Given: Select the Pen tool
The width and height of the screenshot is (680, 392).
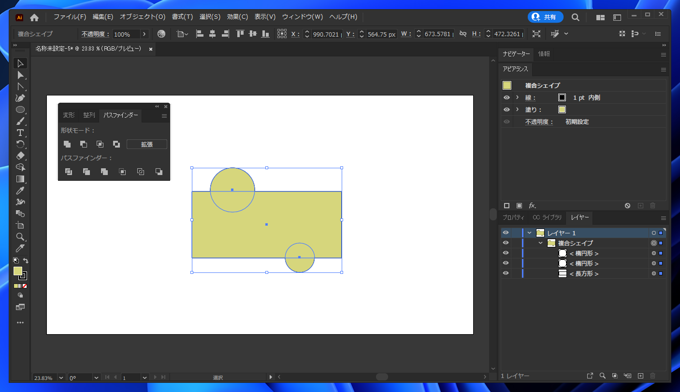Looking at the screenshot, I should point(20,98).
